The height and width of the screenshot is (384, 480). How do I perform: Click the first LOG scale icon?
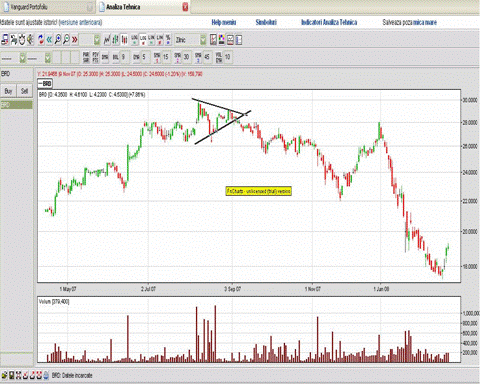point(134,39)
